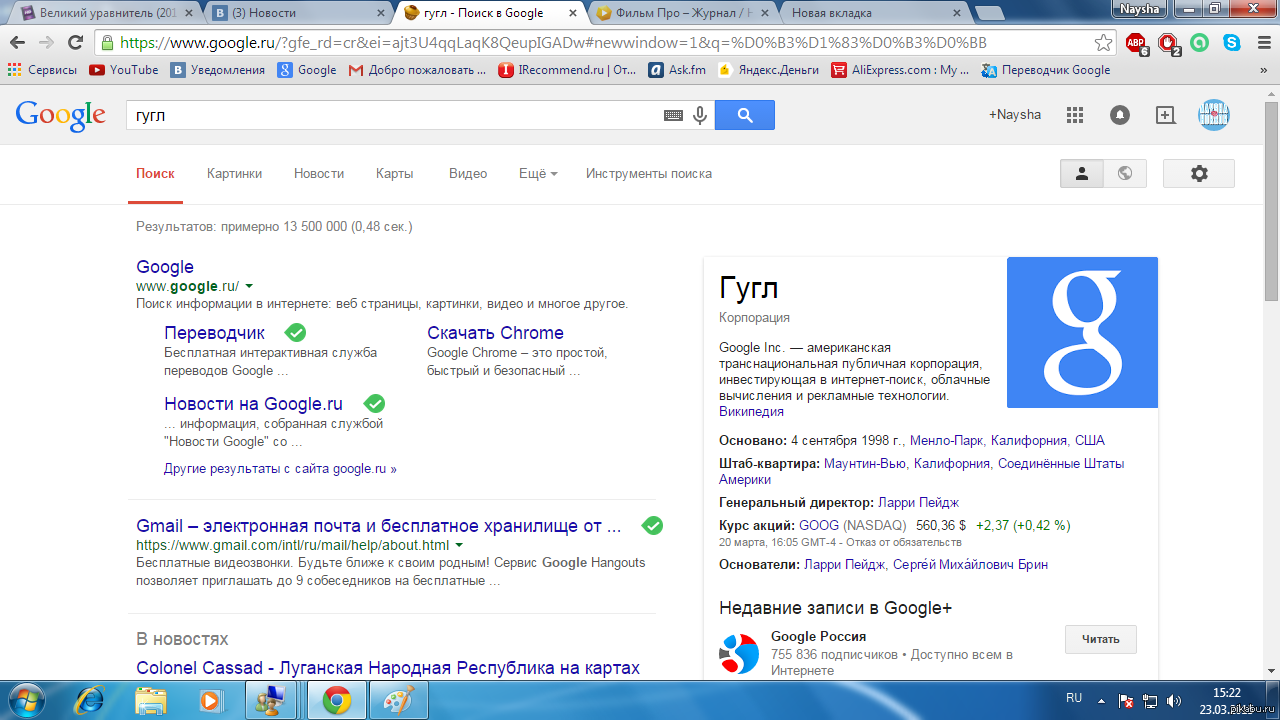Open the Google apps grid

coord(1075,115)
